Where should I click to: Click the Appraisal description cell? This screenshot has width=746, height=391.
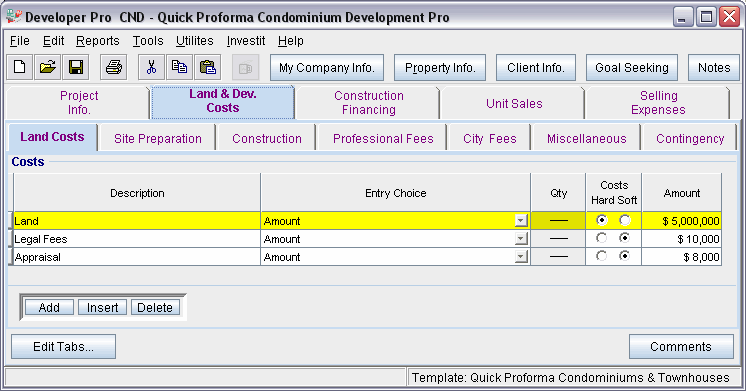point(137,257)
